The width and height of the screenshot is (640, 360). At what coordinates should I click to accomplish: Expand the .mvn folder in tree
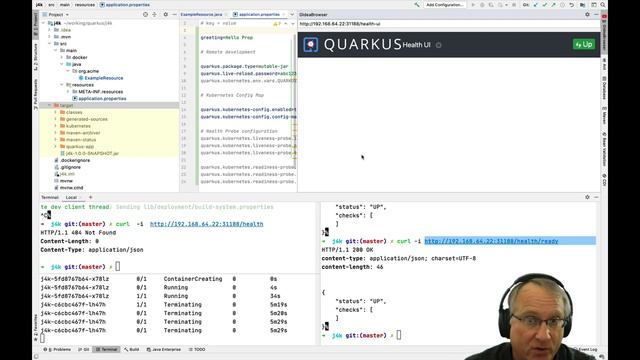pos(50,37)
